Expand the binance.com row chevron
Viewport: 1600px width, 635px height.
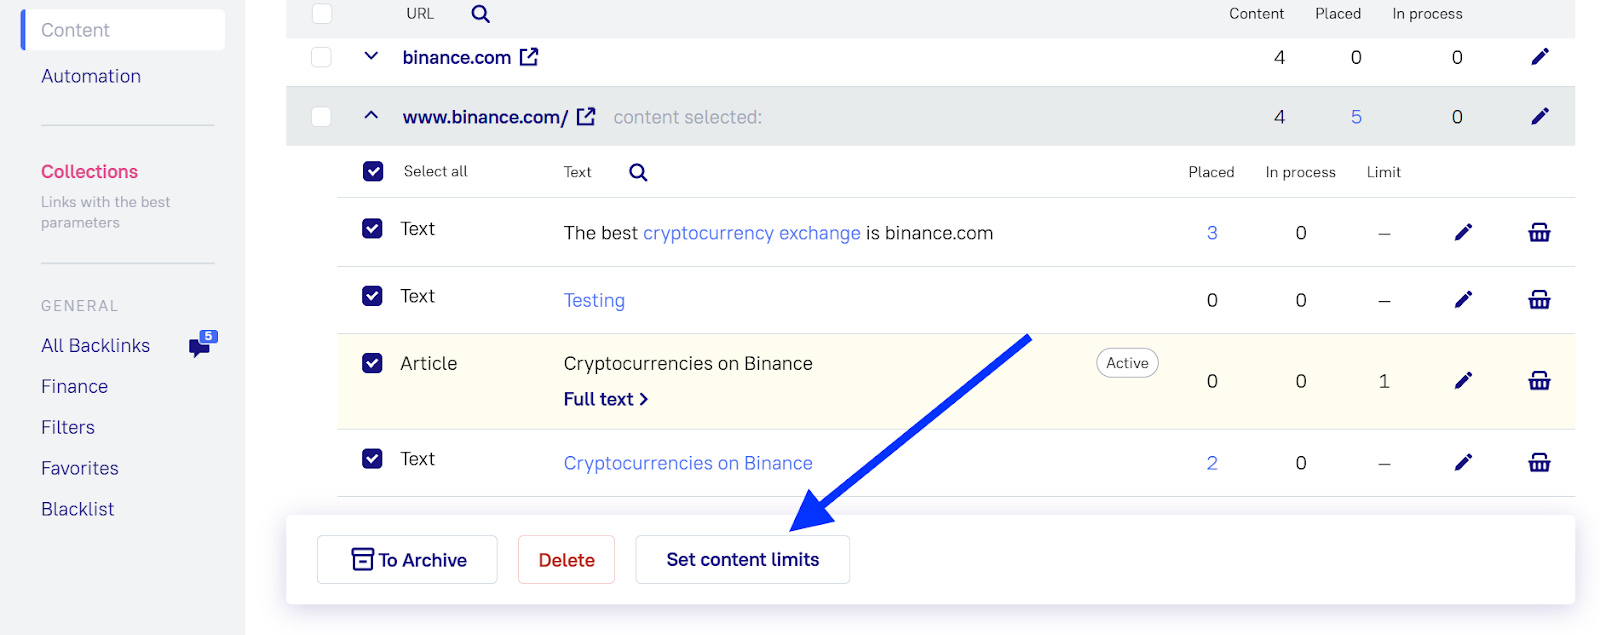pyautogui.click(x=371, y=56)
